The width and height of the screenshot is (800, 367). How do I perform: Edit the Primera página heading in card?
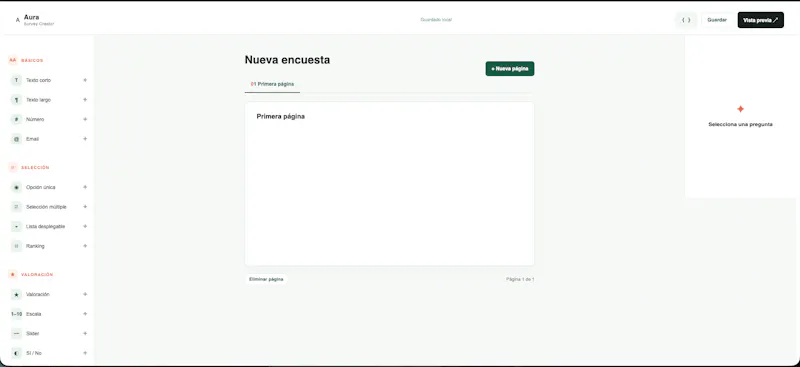click(281, 116)
